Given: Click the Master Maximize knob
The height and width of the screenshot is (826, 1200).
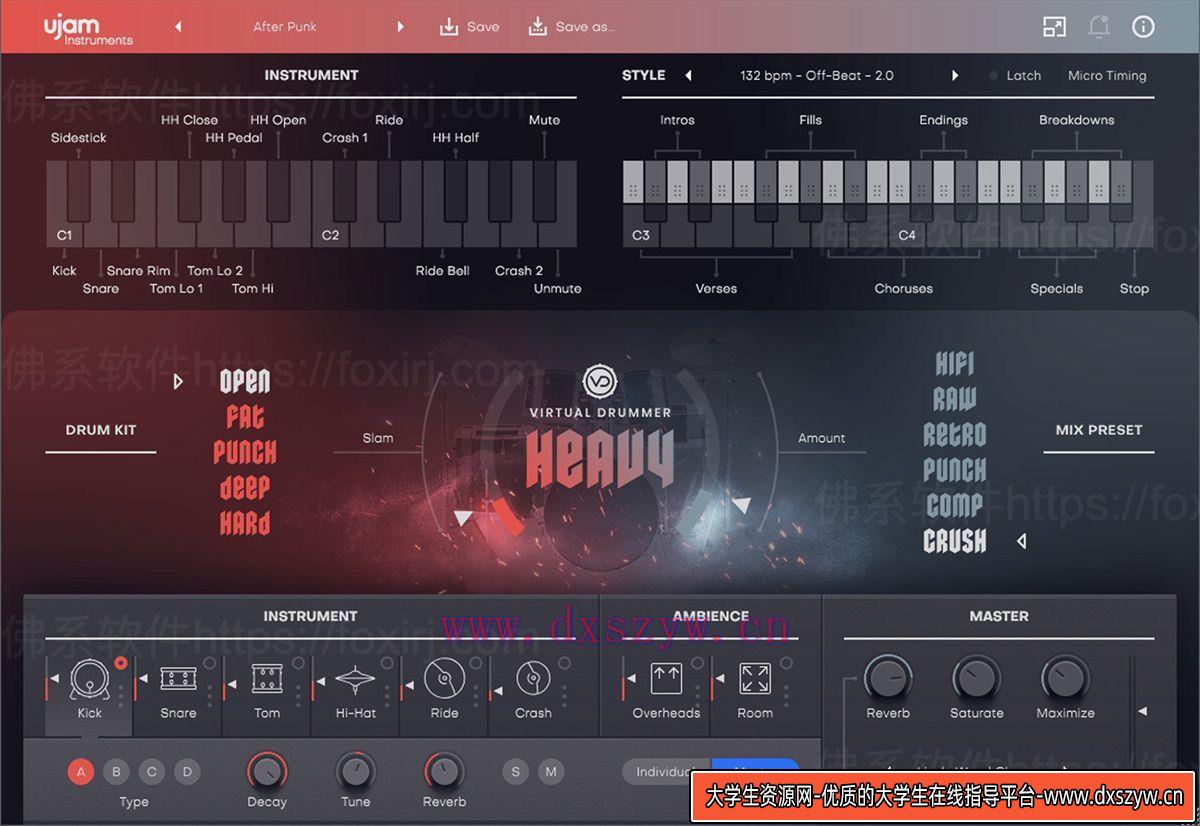Looking at the screenshot, I should tap(1065, 679).
